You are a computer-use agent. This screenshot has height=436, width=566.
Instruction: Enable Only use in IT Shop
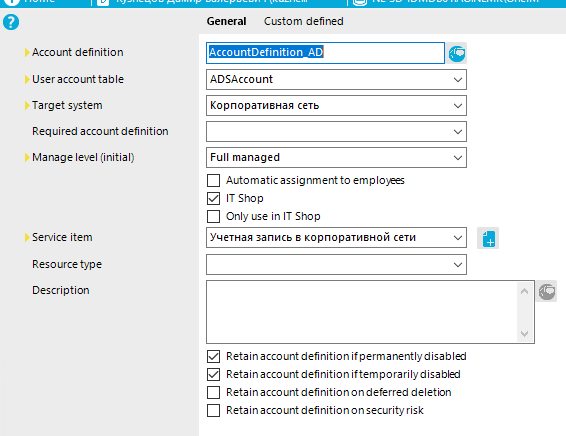click(213, 217)
